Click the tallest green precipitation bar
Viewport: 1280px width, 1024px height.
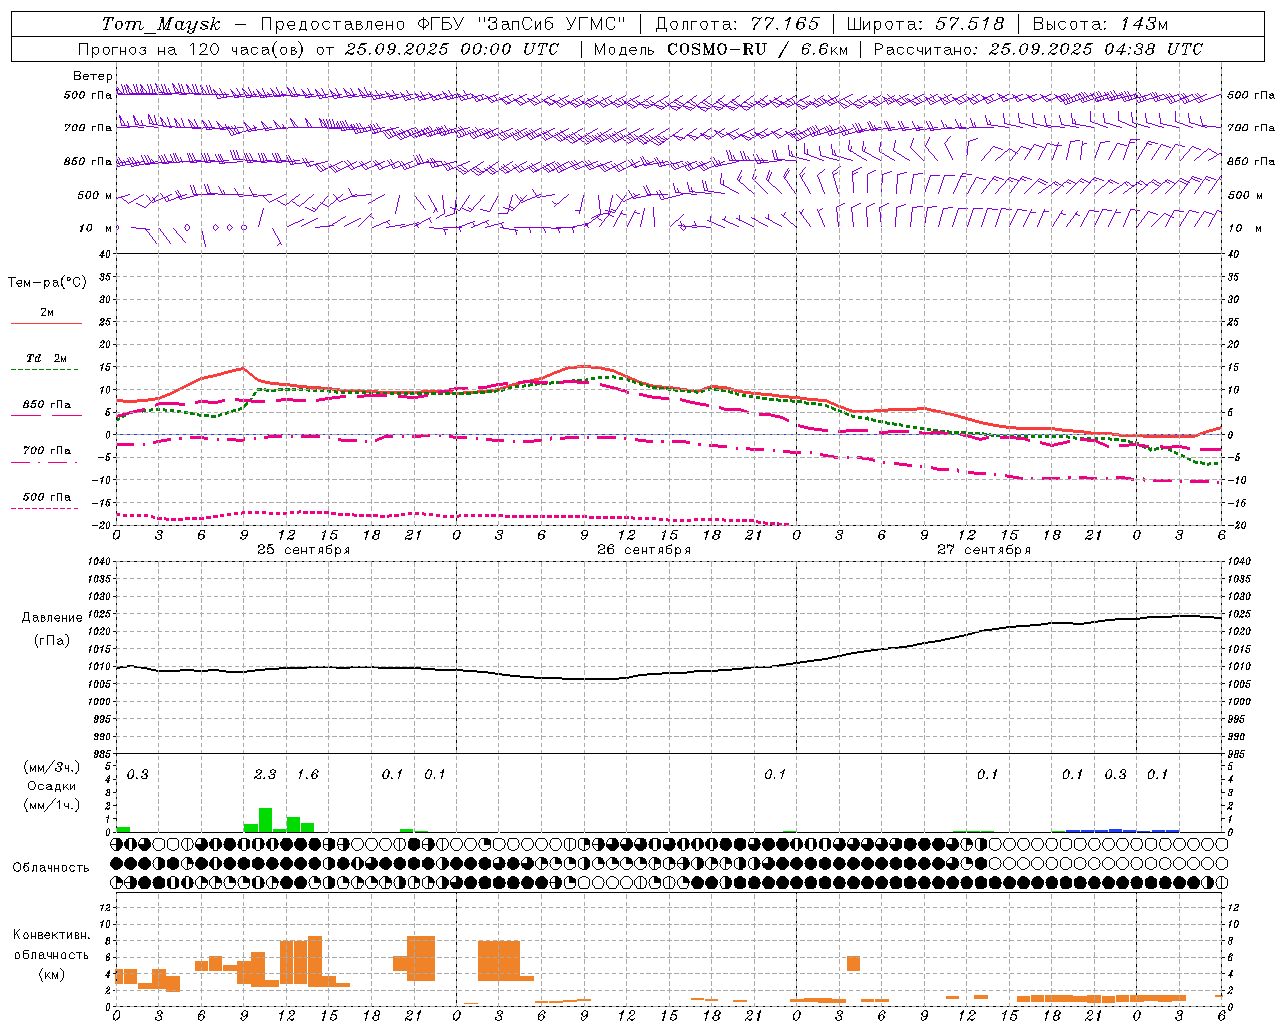tap(265, 820)
